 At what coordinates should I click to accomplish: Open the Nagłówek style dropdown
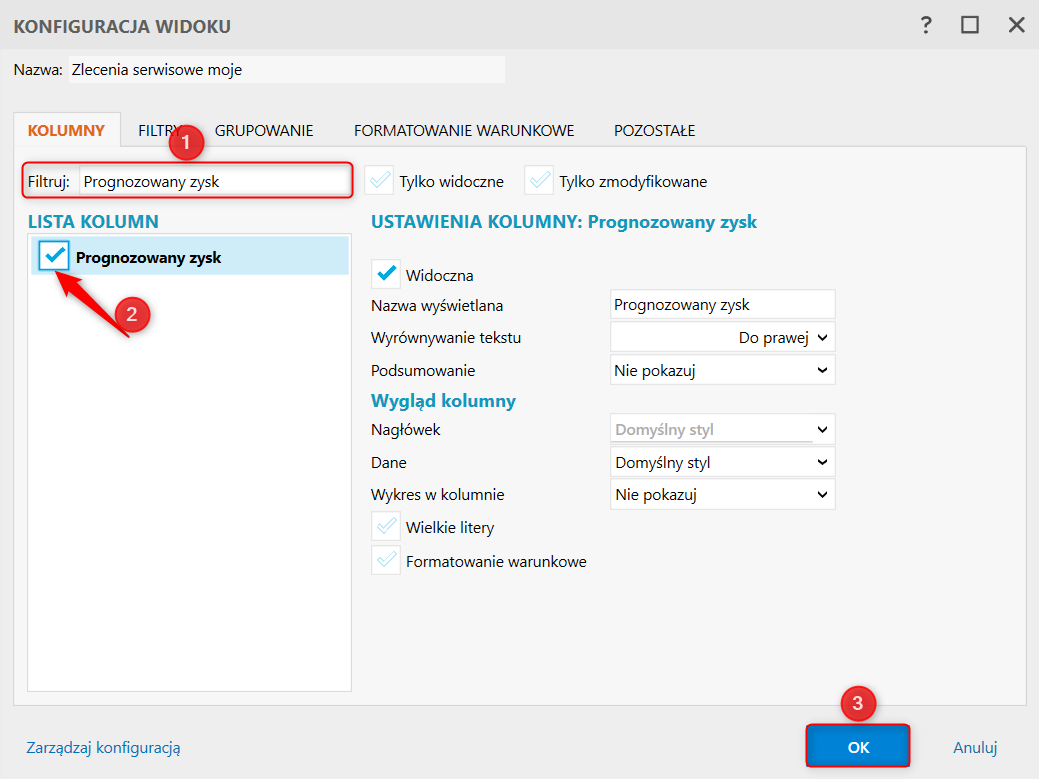click(722, 430)
